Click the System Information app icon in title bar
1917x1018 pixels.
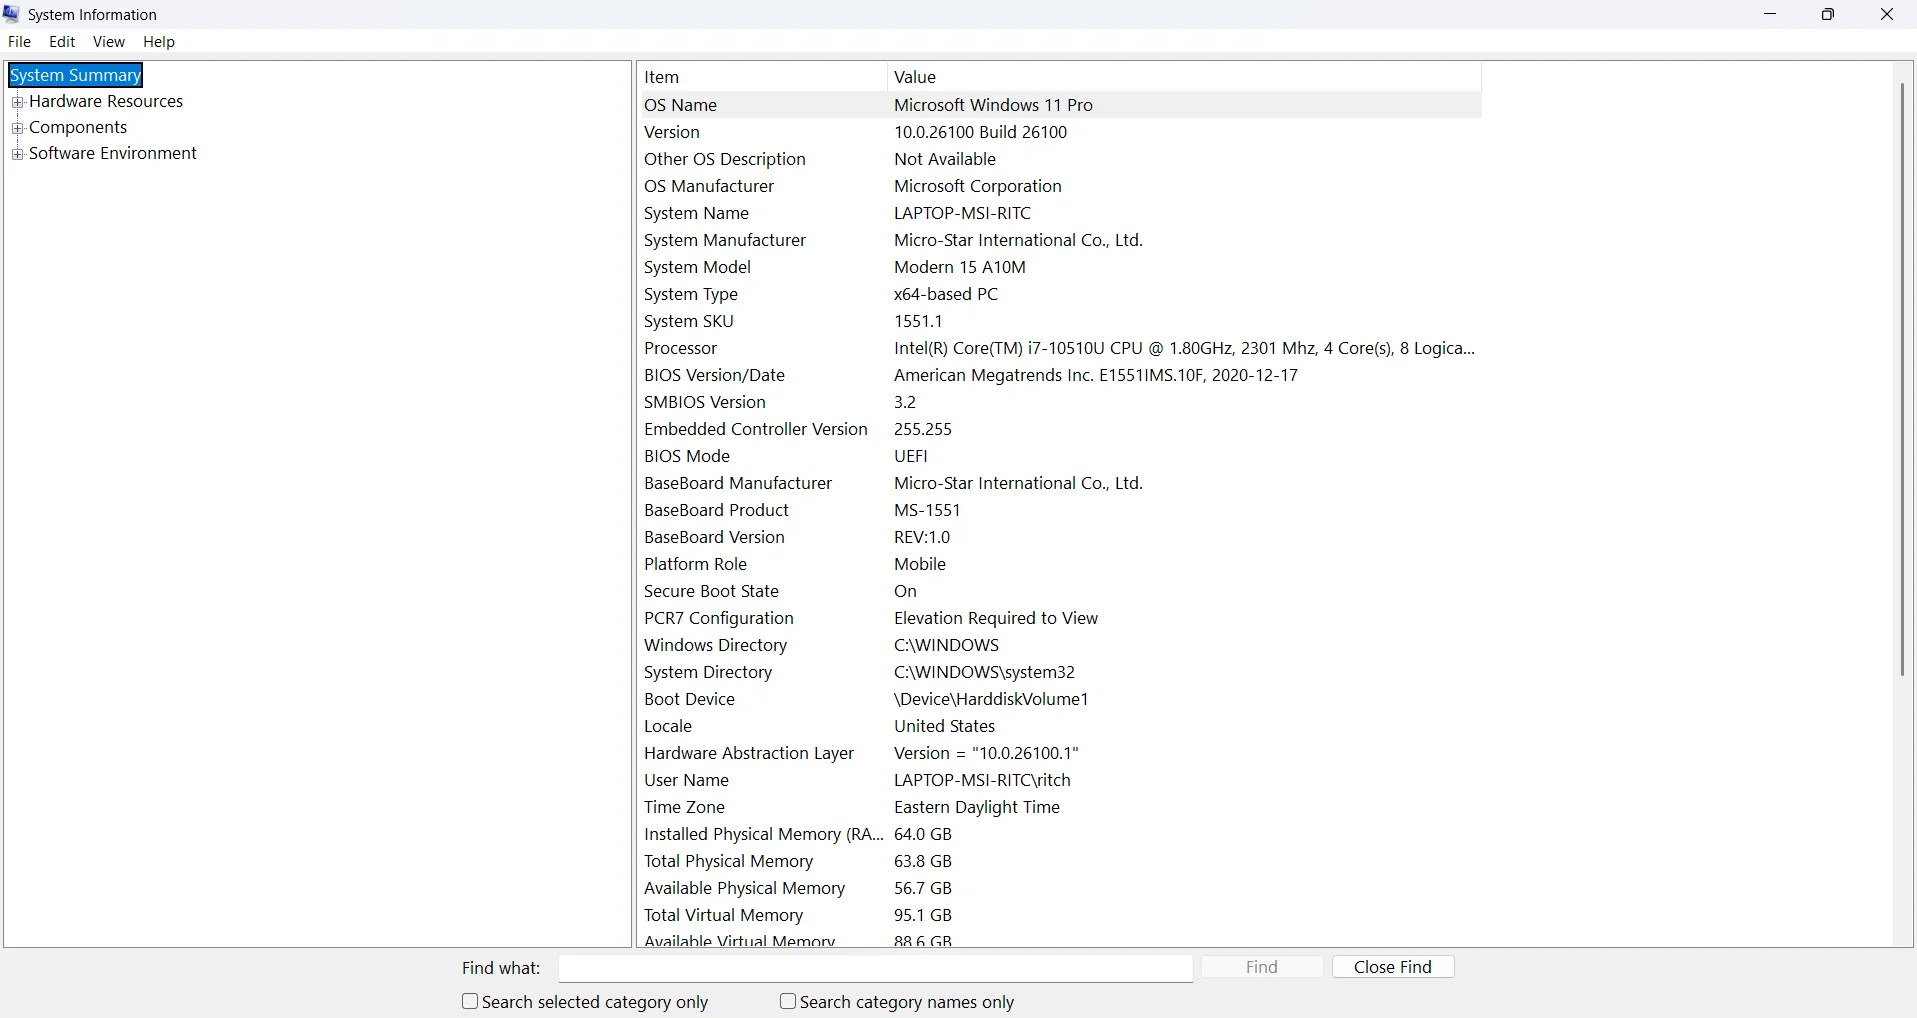pos(12,14)
